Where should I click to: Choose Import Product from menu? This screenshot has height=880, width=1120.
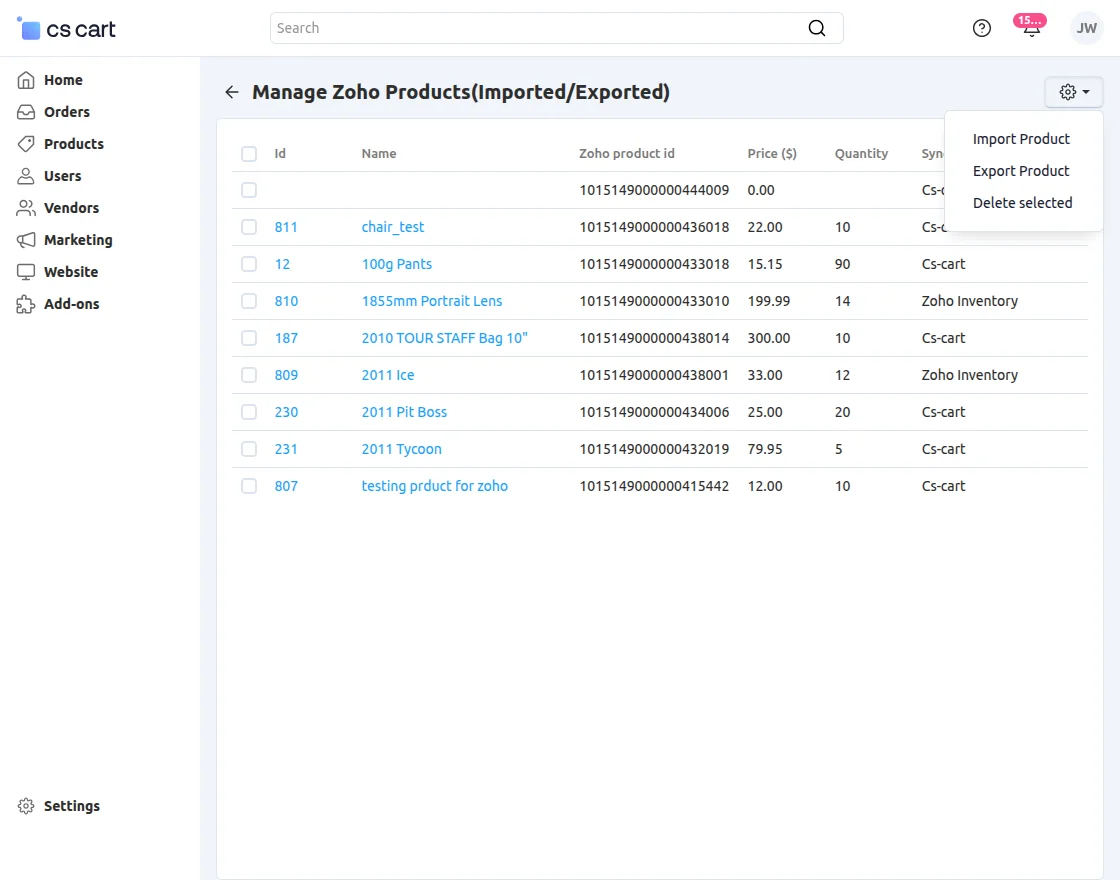[1021, 139]
